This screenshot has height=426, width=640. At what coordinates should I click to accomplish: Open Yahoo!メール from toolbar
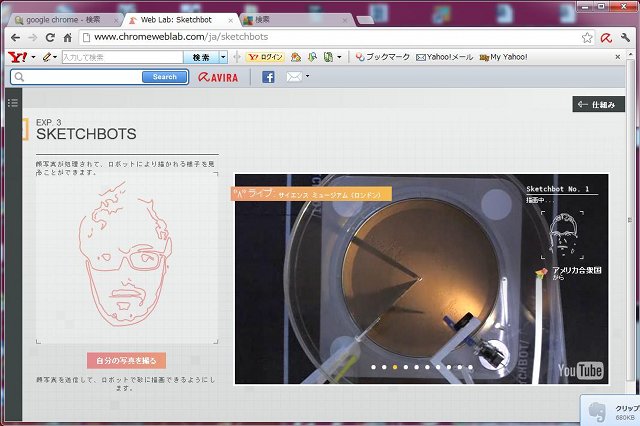click(x=444, y=57)
